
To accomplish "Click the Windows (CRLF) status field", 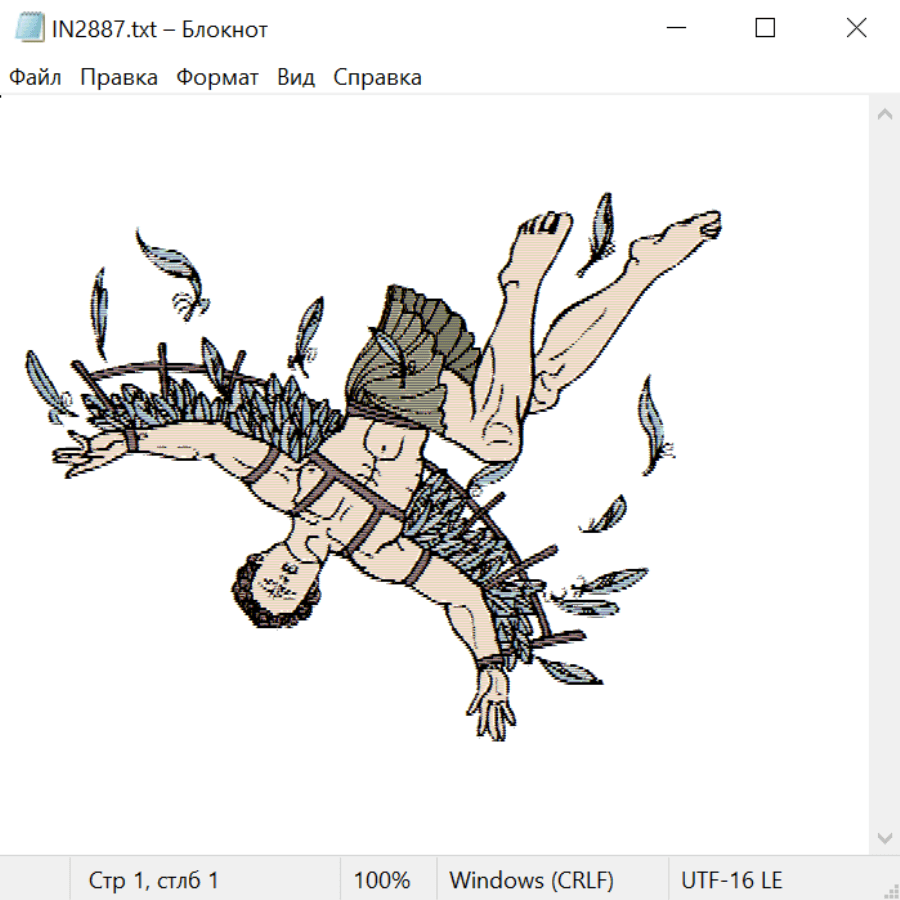I will (531, 880).
